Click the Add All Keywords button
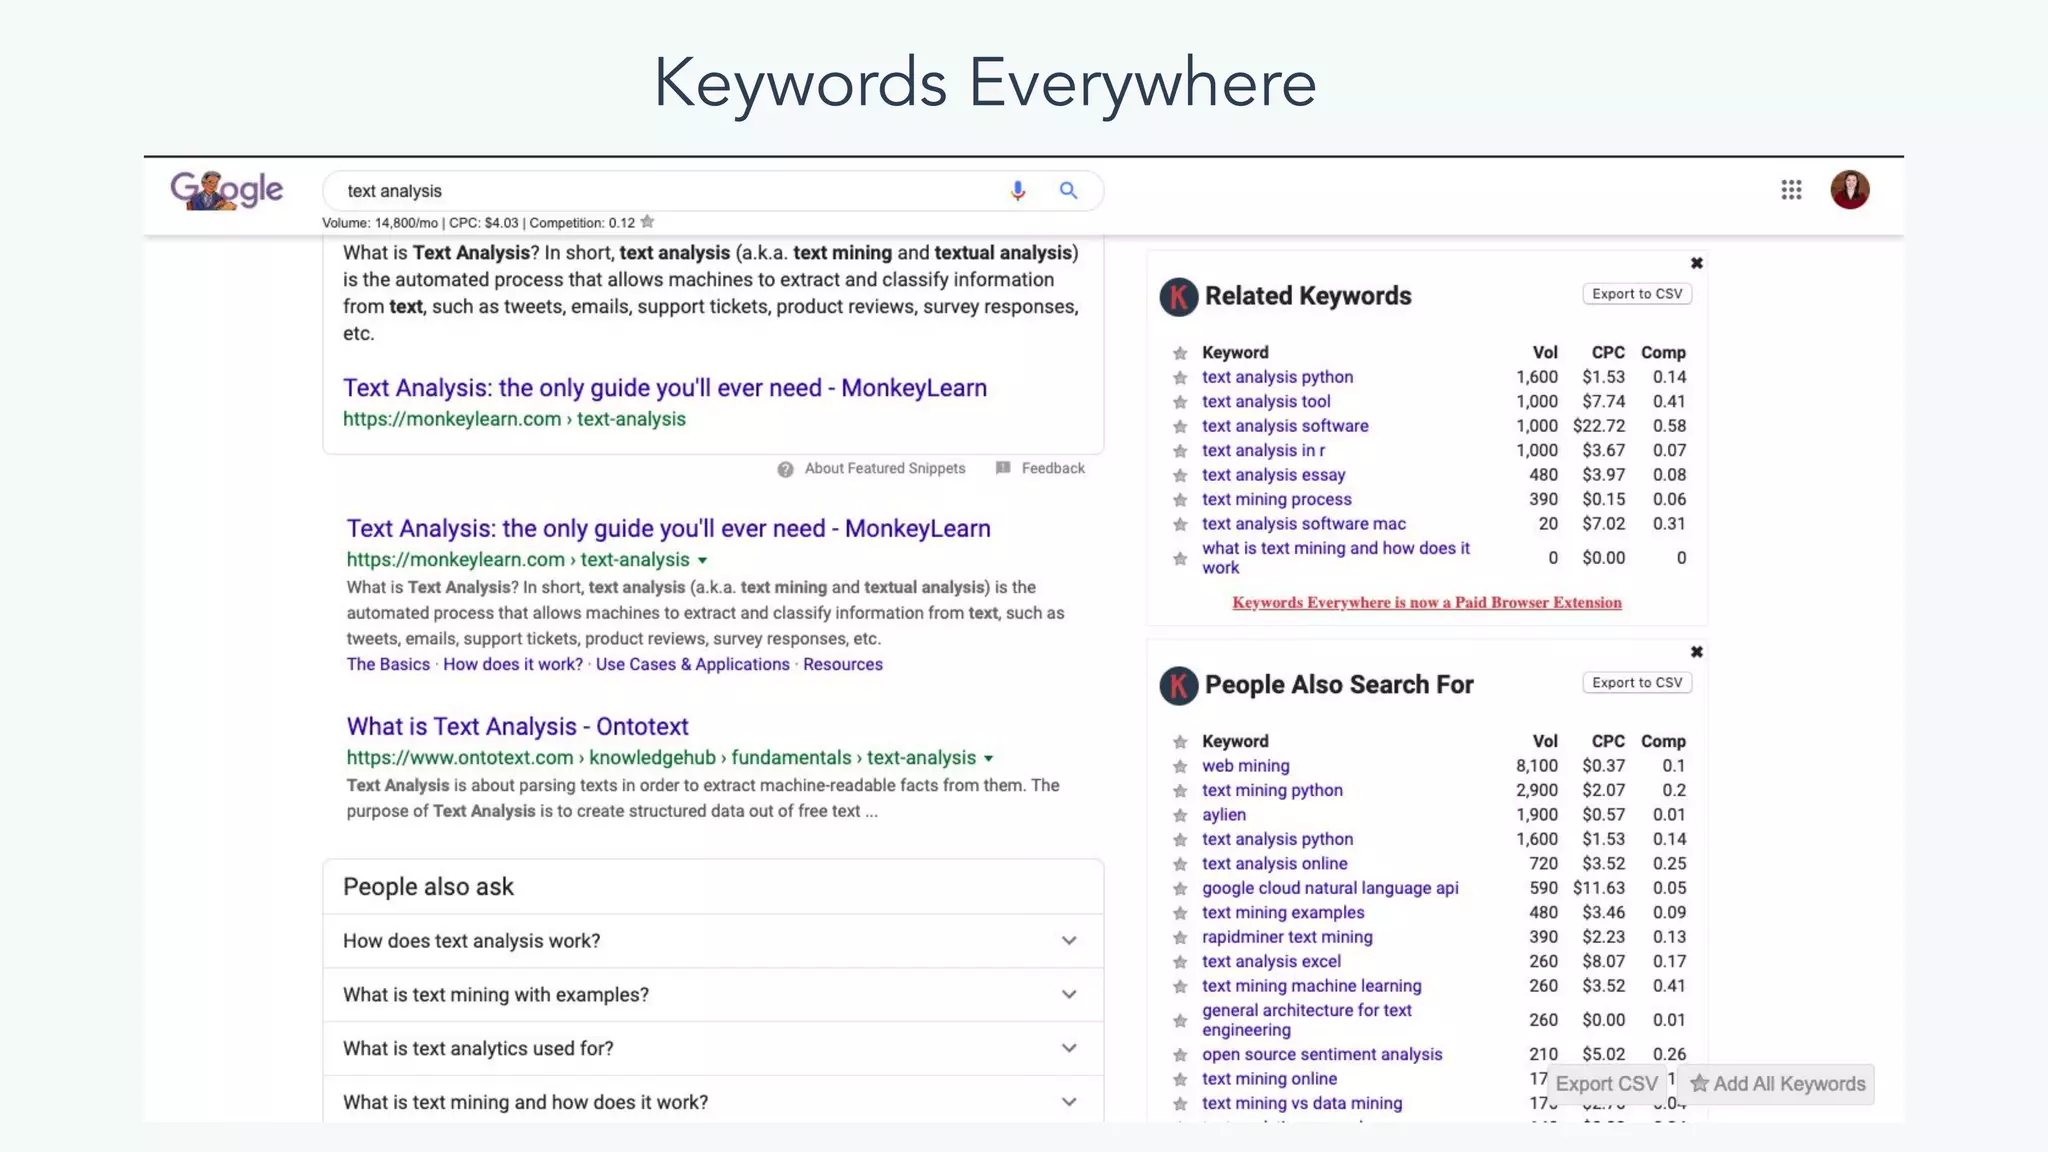This screenshot has height=1152, width=2048. pos(1778,1084)
